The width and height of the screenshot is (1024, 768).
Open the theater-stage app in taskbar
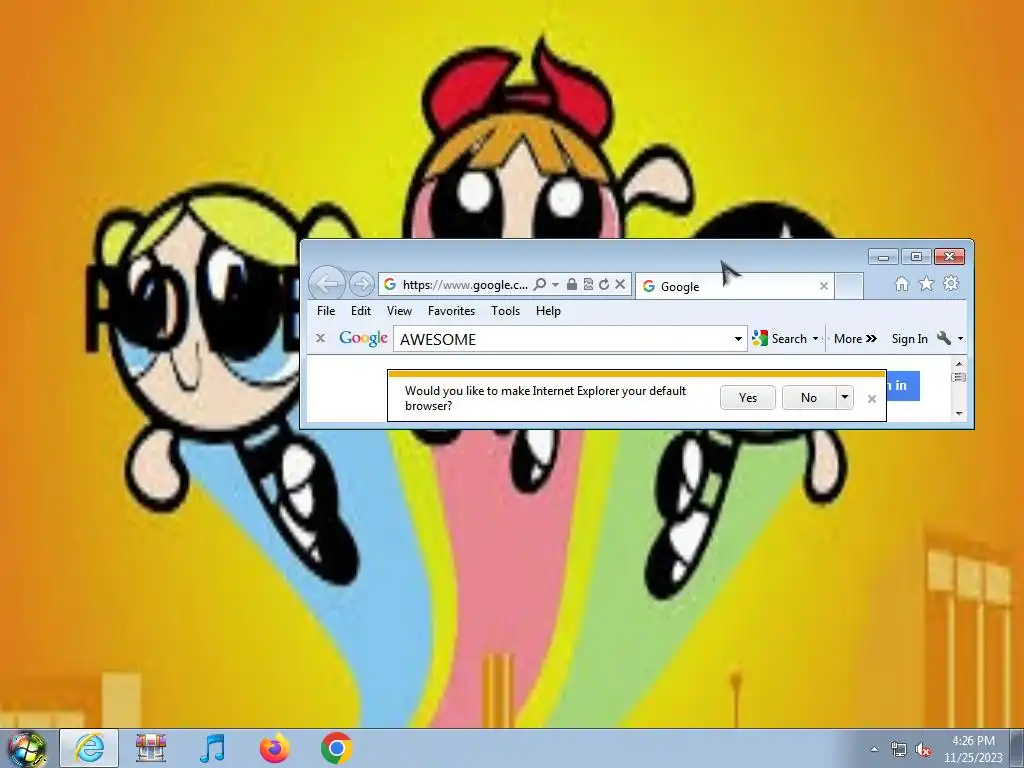tap(151, 748)
